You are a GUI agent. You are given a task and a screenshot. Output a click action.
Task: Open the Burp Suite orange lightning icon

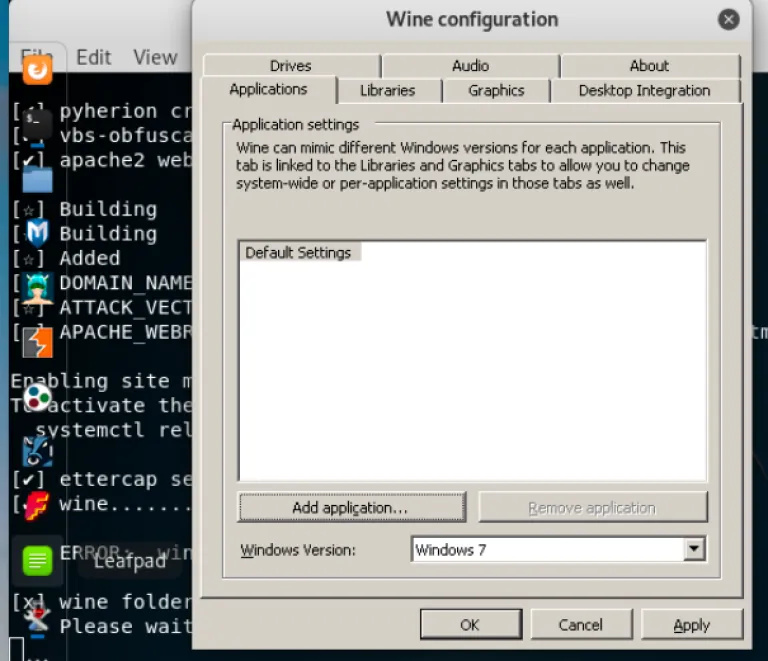pos(37,343)
